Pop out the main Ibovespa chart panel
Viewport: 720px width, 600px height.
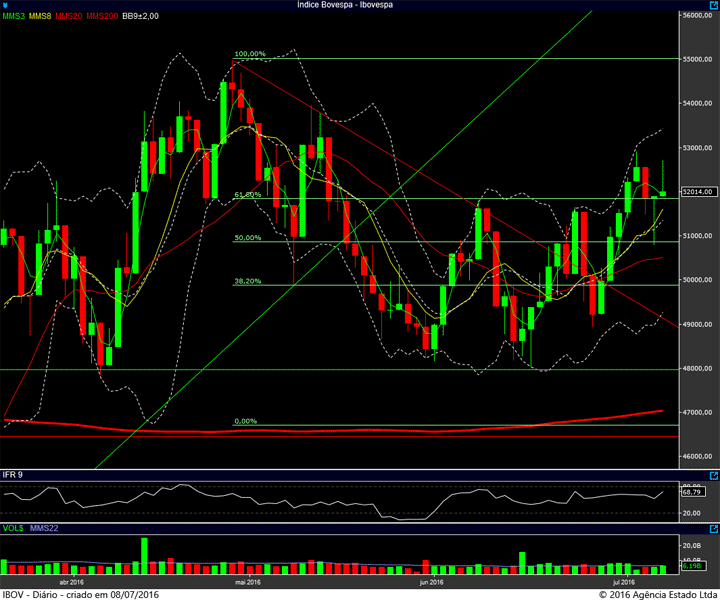click(x=714, y=5)
